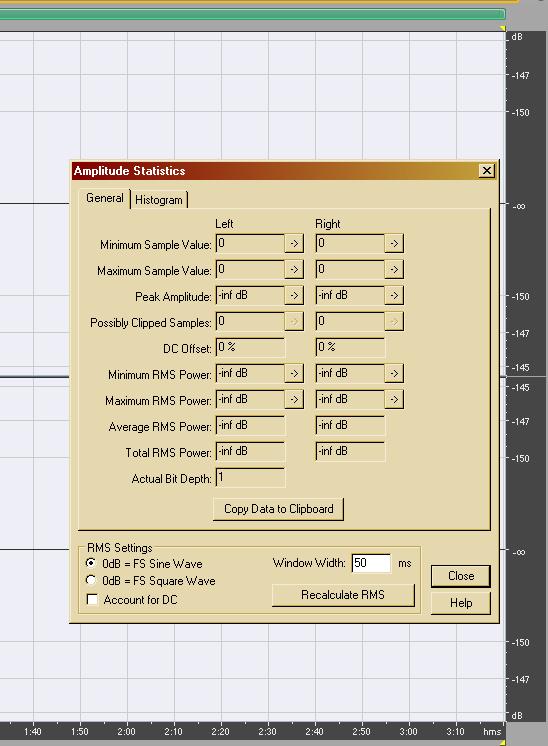Close the Amplitude Statistics dialog via Close button
Screen dimensions: 548x746
pyautogui.click(x=460, y=576)
